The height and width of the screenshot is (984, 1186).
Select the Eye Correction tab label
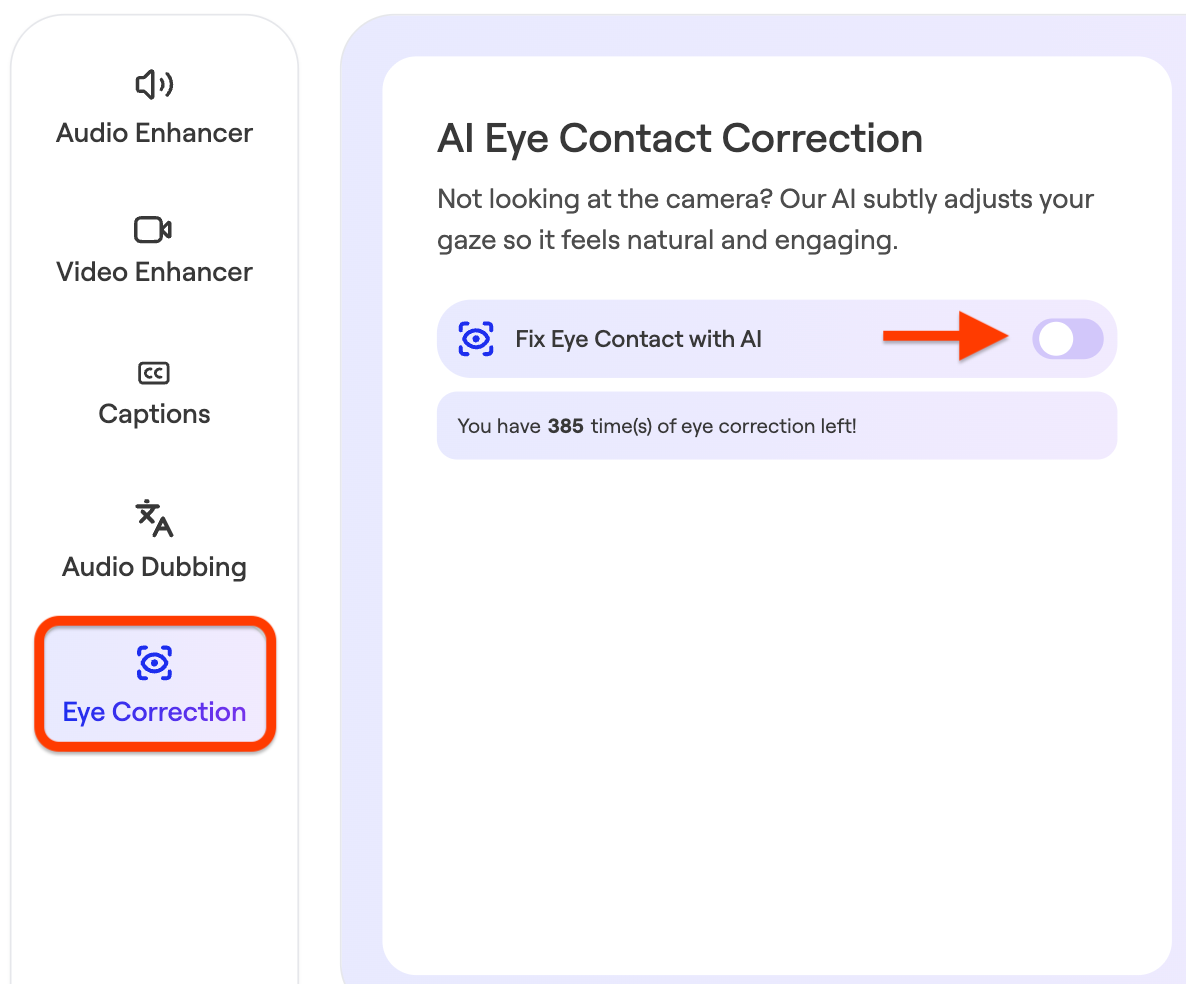(154, 712)
